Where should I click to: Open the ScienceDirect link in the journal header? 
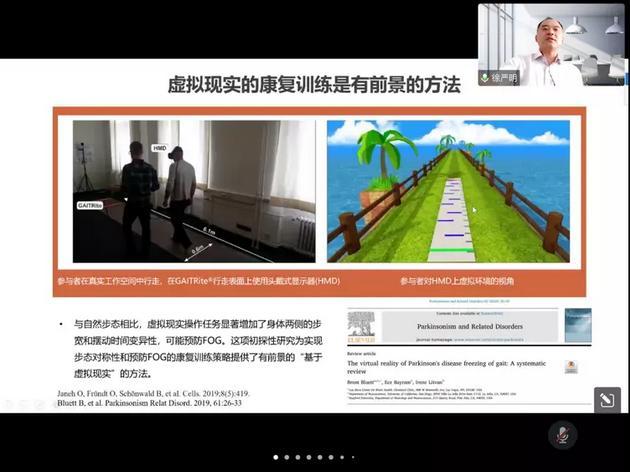[485, 311]
